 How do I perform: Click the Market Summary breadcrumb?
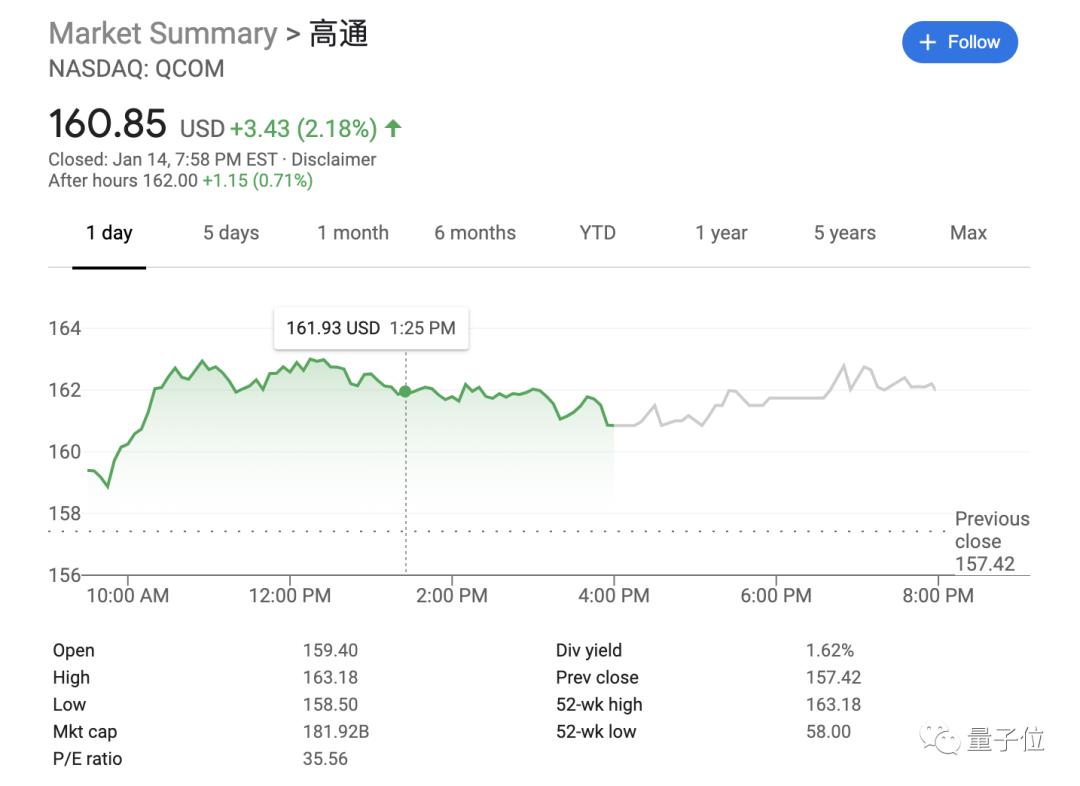(163, 33)
